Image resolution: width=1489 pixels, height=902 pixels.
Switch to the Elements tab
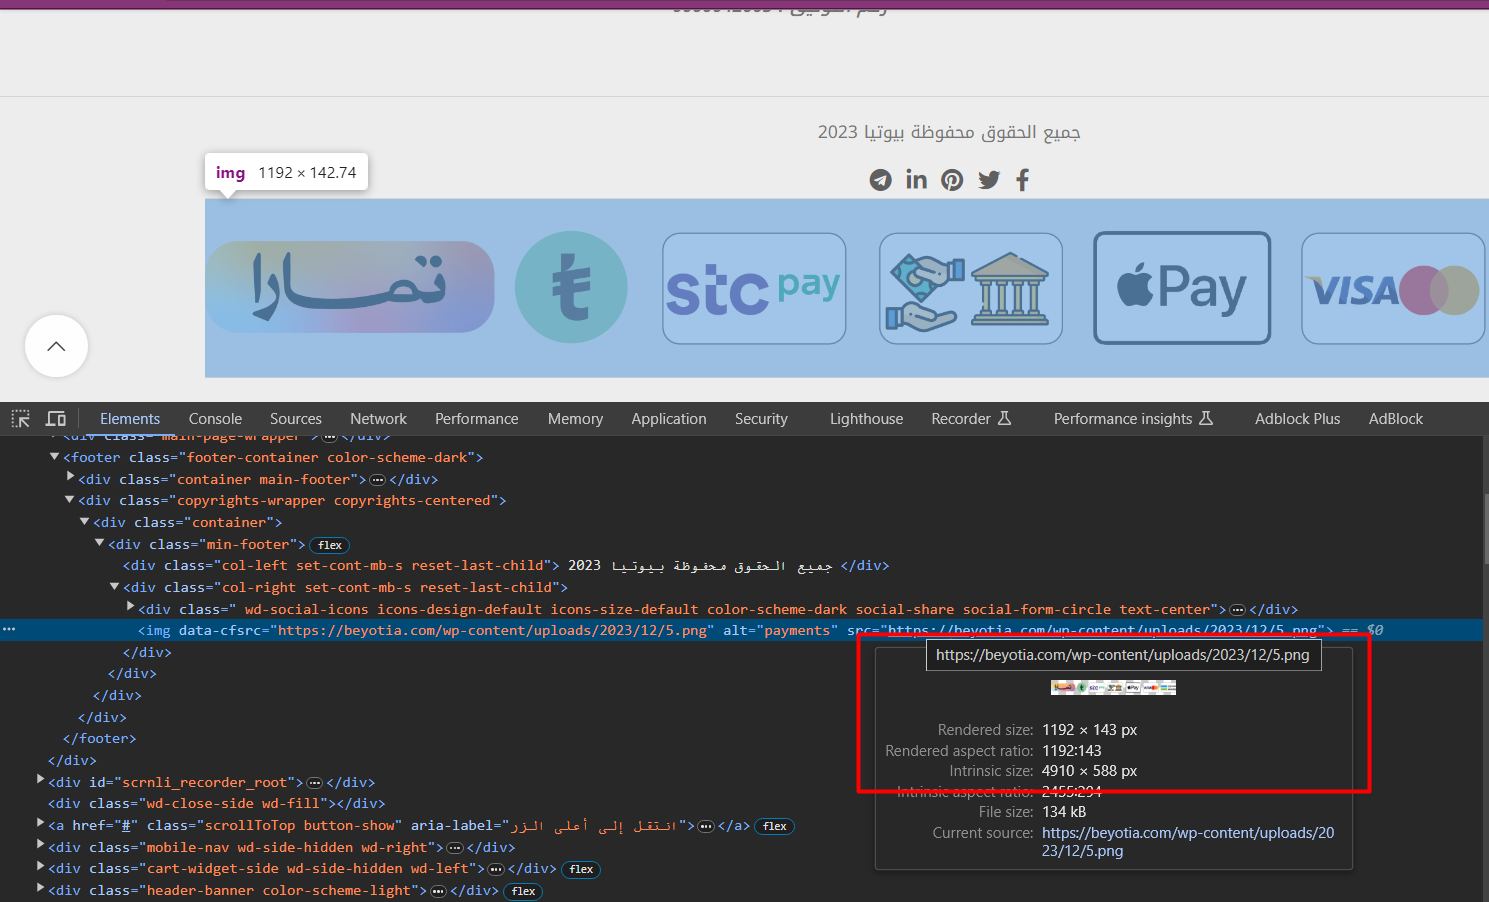coord(130,419)
